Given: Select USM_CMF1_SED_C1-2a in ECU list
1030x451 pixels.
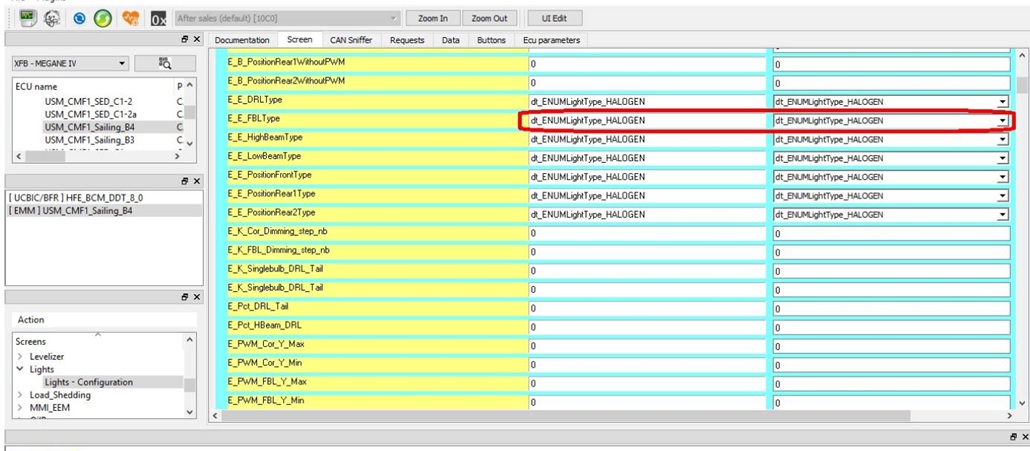Looking at the screenshot, I should click(x=91, y=114).
